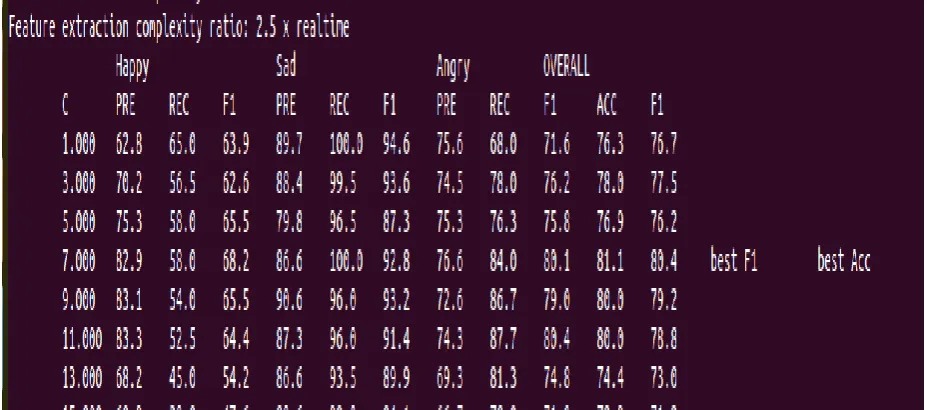927x410 pixels.
Task: Click value '71.6' in the 1.000 row
Action: [556, 144]
